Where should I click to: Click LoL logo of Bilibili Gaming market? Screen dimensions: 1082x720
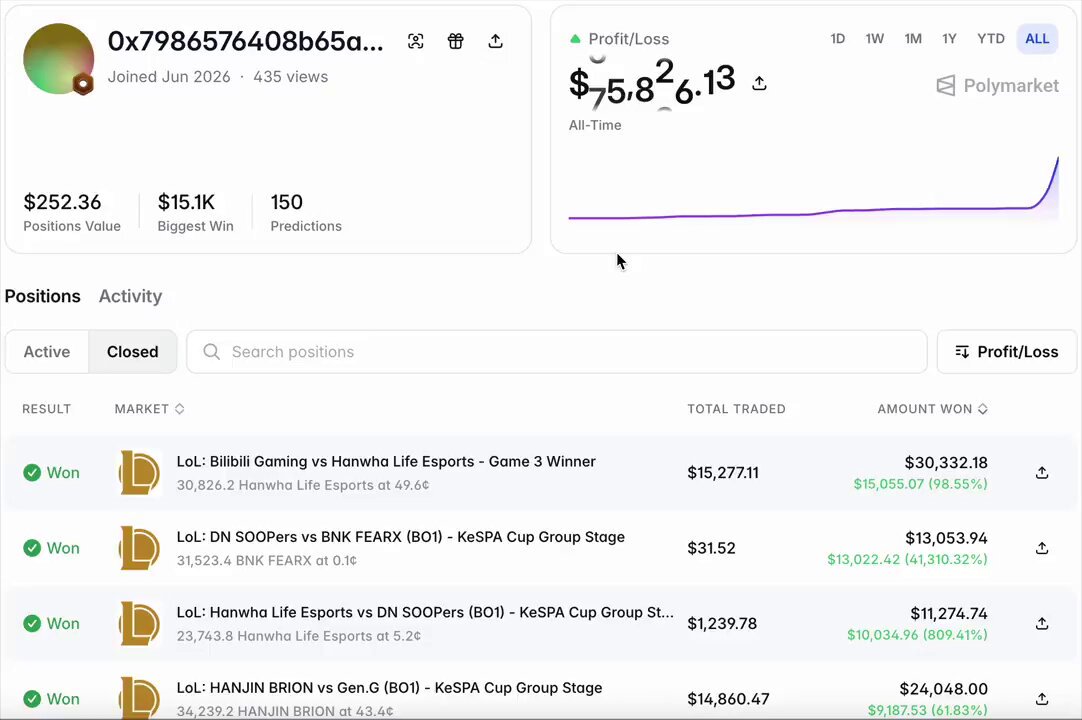tap(140, 473)
